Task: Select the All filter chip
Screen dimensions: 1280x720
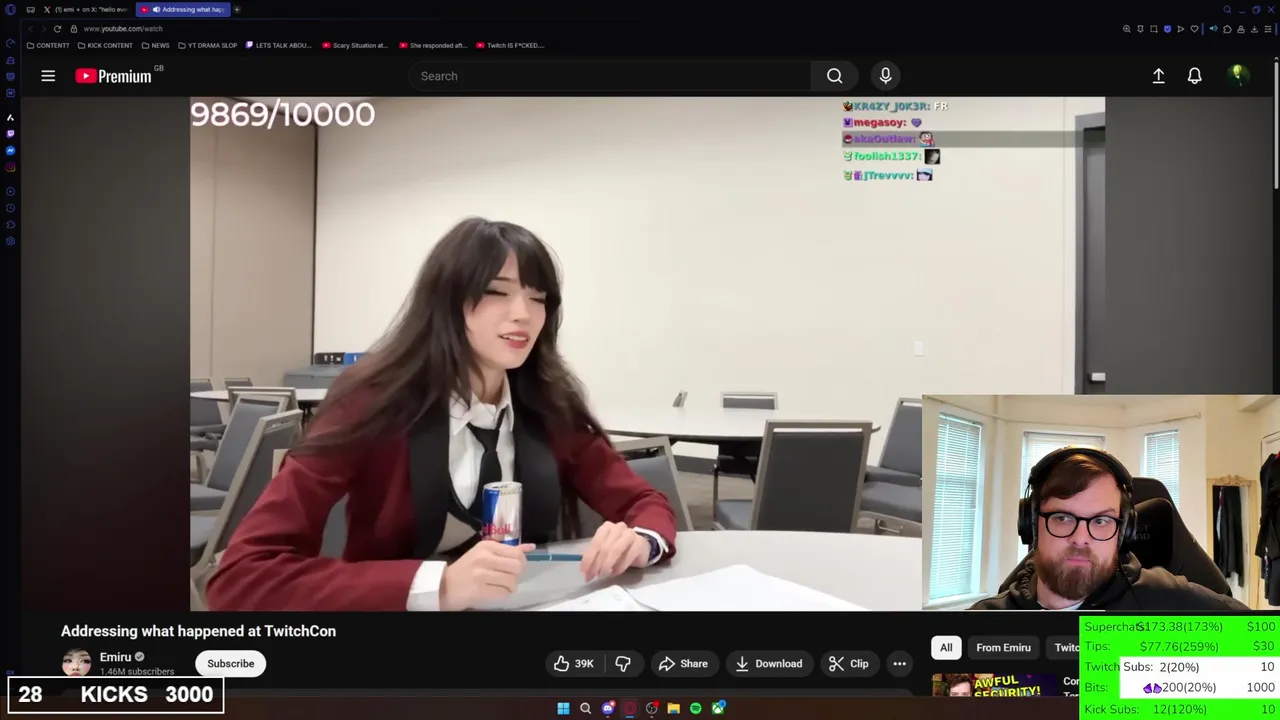Action: (x=946, y=648)
